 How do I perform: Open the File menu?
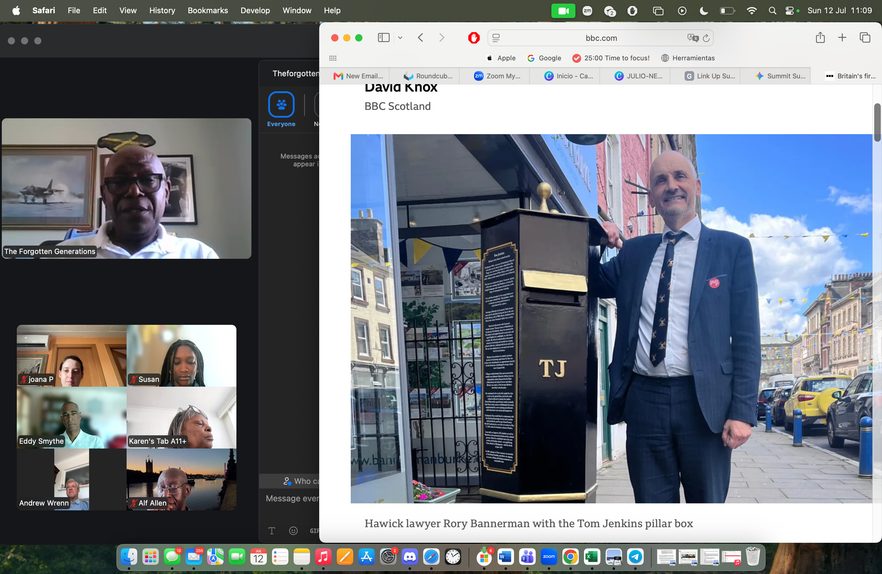(74, 10)
